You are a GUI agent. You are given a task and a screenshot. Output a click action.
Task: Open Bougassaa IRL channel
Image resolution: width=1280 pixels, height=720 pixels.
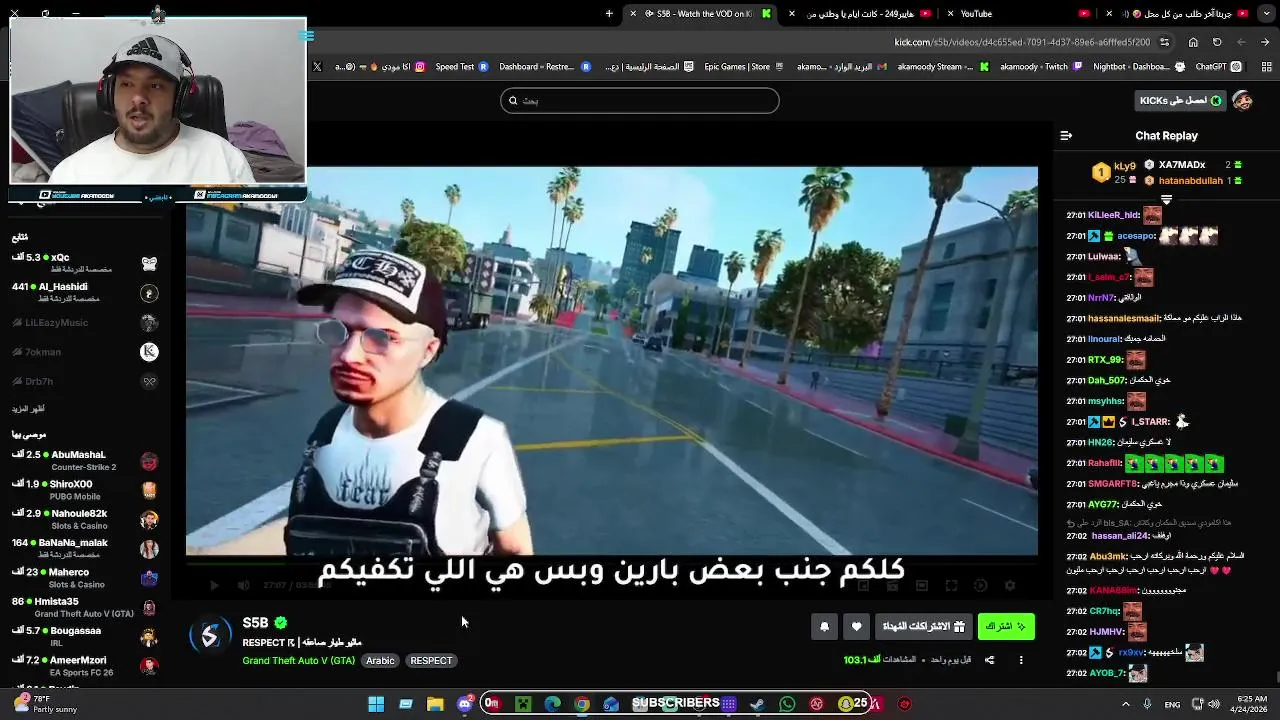click(85, 636)
